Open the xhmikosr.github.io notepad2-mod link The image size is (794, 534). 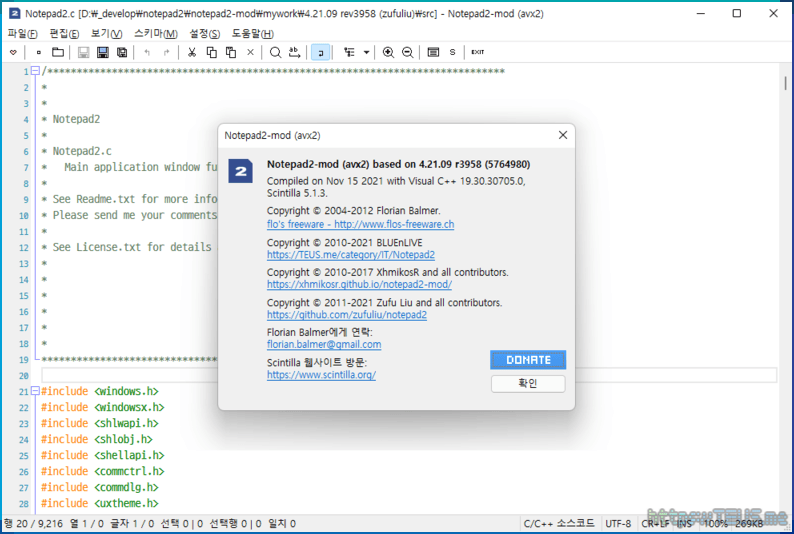tap(360, 284)
